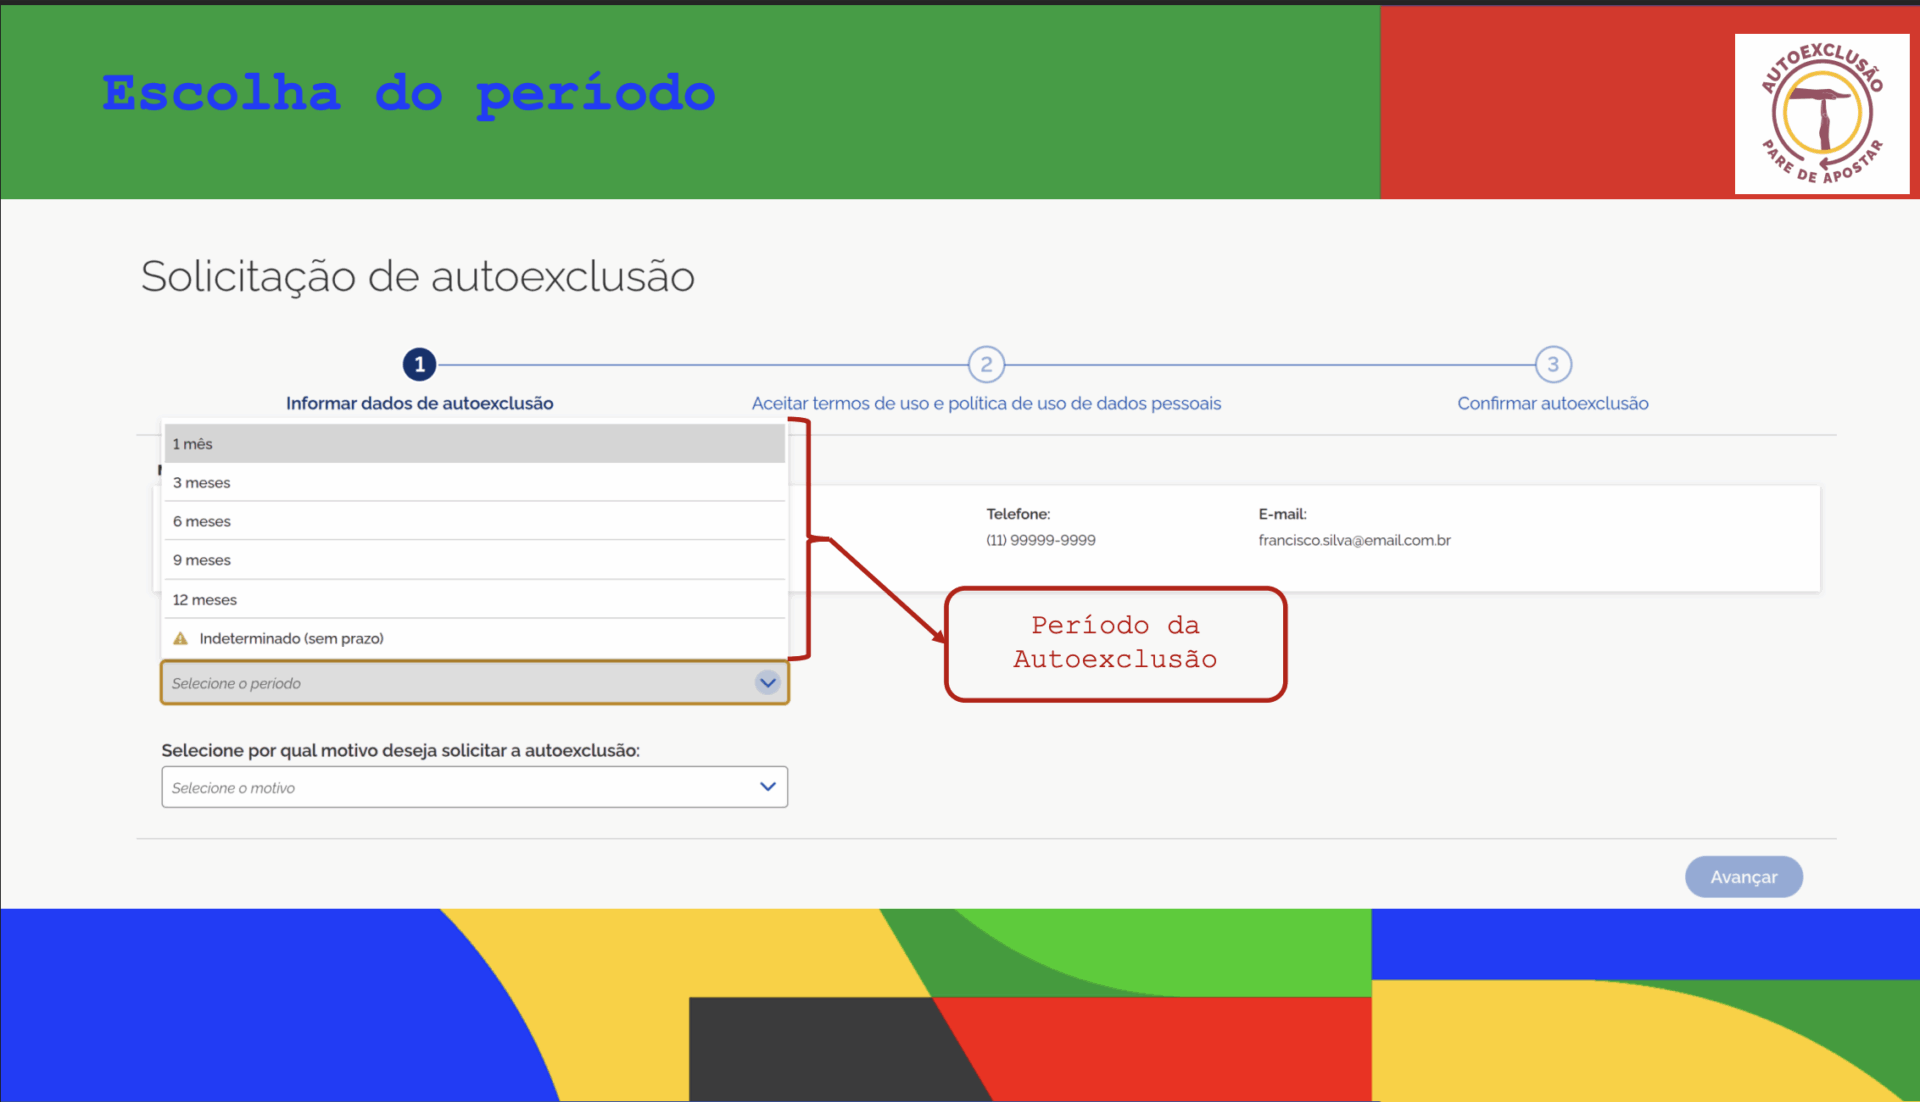Viewport: 1920px width, 1102px height.
Task: Select the 1 mês option
Action: 474,443
